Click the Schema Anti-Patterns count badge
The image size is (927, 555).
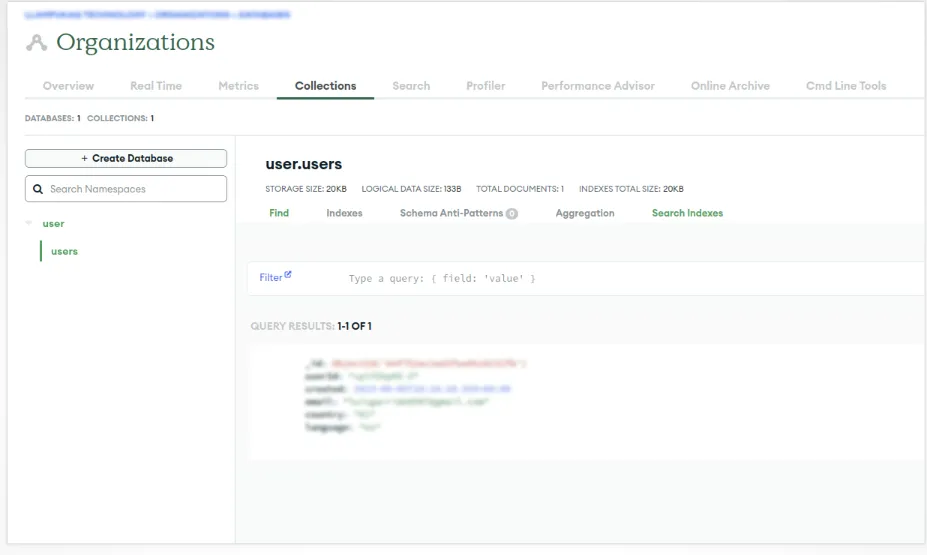[x=512, y=214]
